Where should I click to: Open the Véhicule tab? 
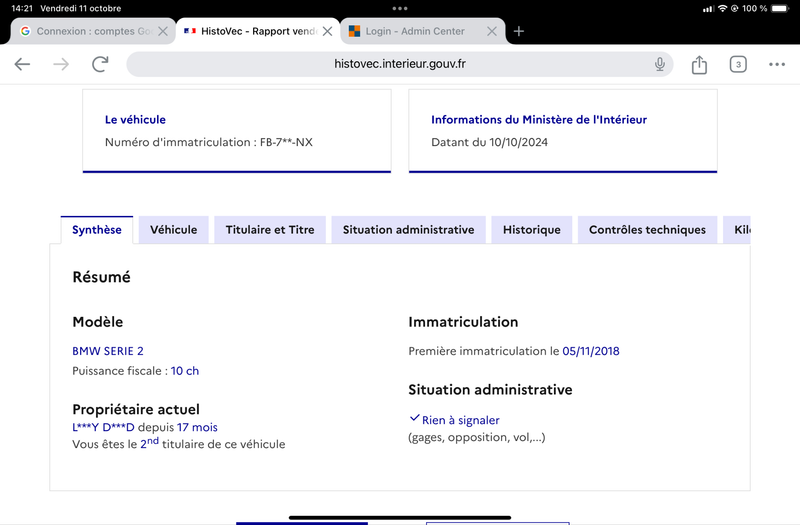point(173,230)
